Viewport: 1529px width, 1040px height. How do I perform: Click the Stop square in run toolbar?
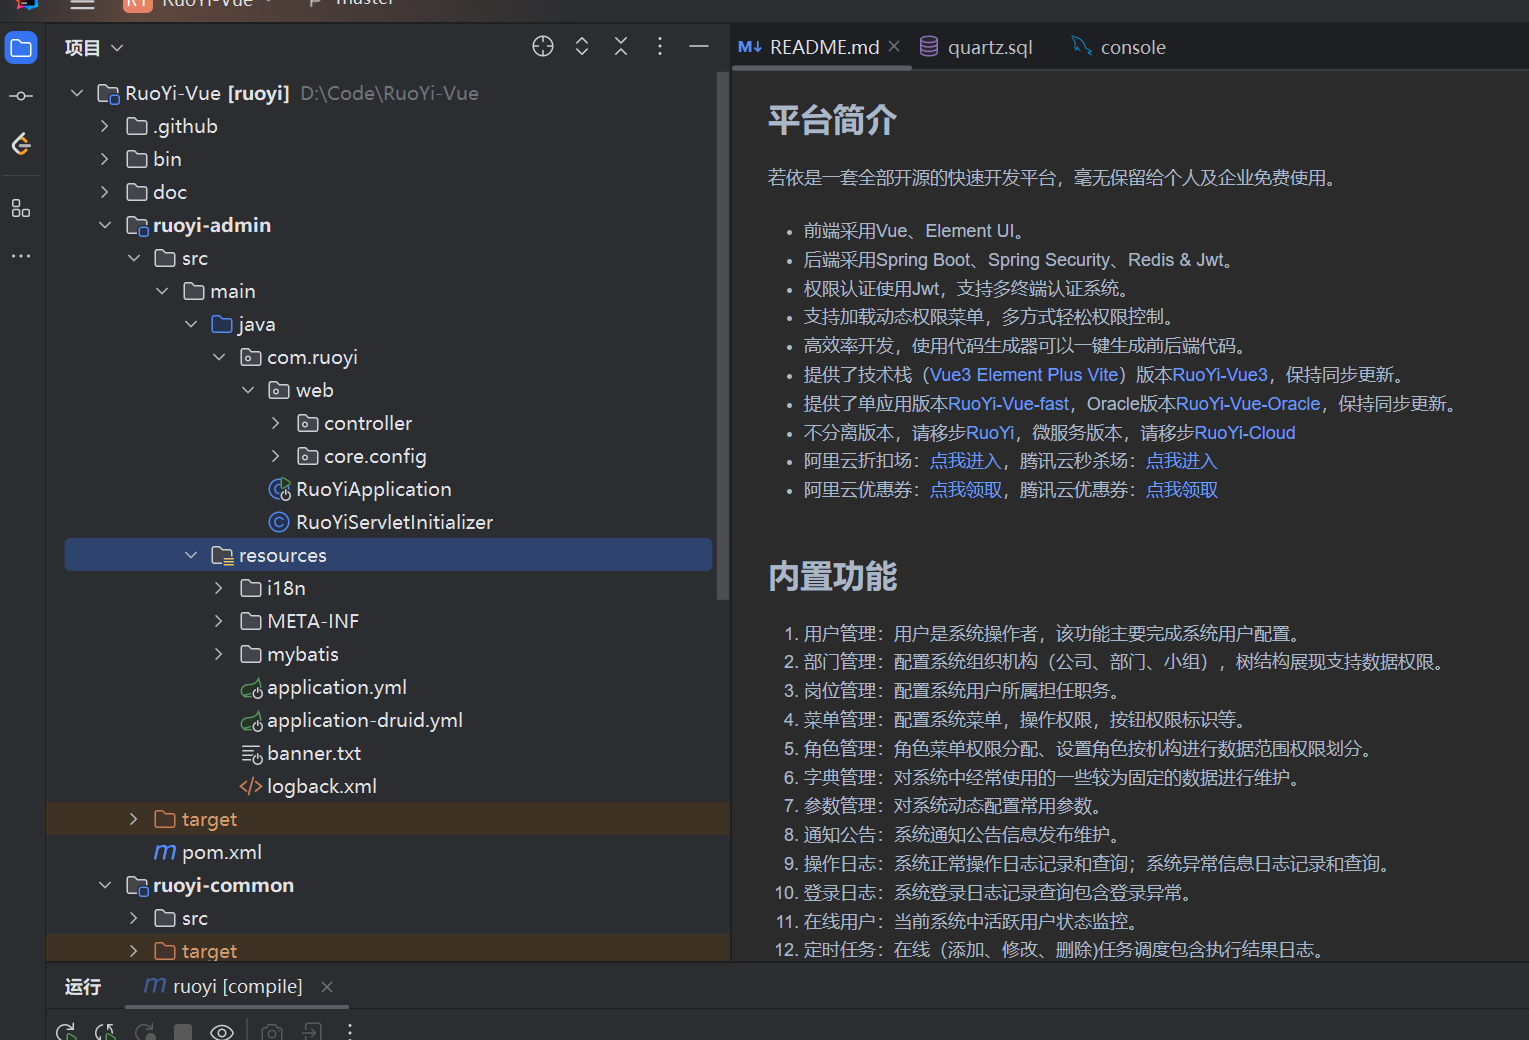[x=183, y=1031]
